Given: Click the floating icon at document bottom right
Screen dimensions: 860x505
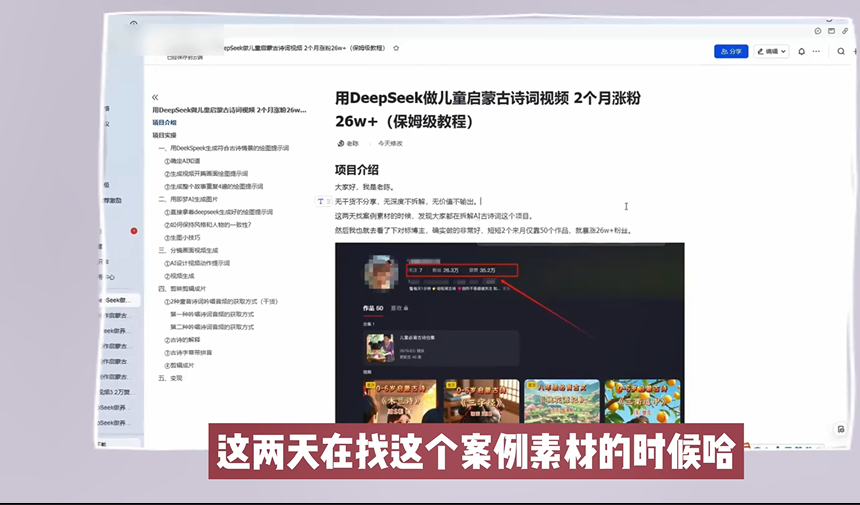Looking at the screenshot, I should coord(840,429).
